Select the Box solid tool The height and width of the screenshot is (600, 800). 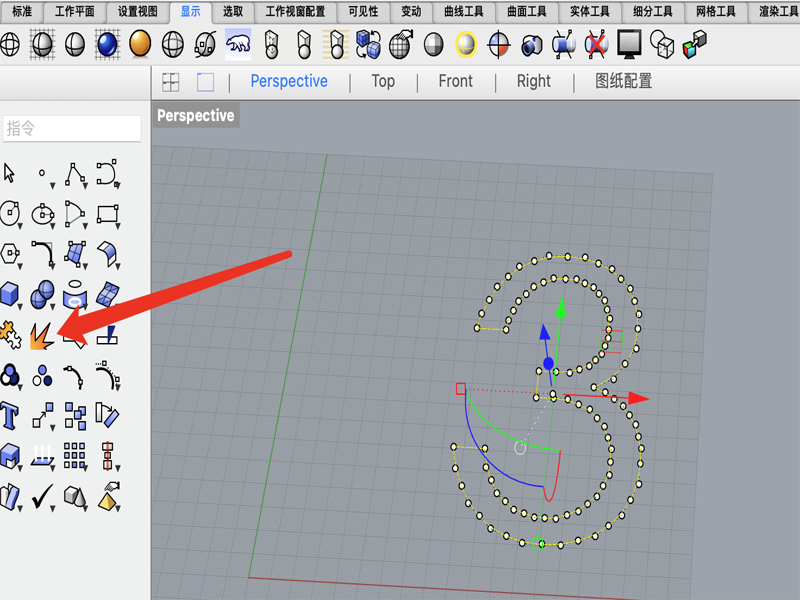[x=10, y=295]
